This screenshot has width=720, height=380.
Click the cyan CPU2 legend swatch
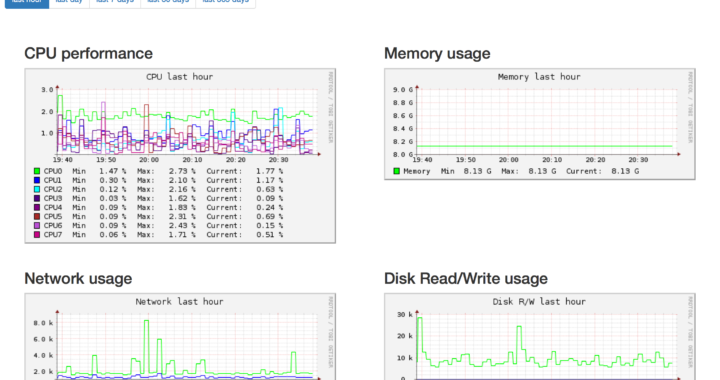[x=37, y=189]
